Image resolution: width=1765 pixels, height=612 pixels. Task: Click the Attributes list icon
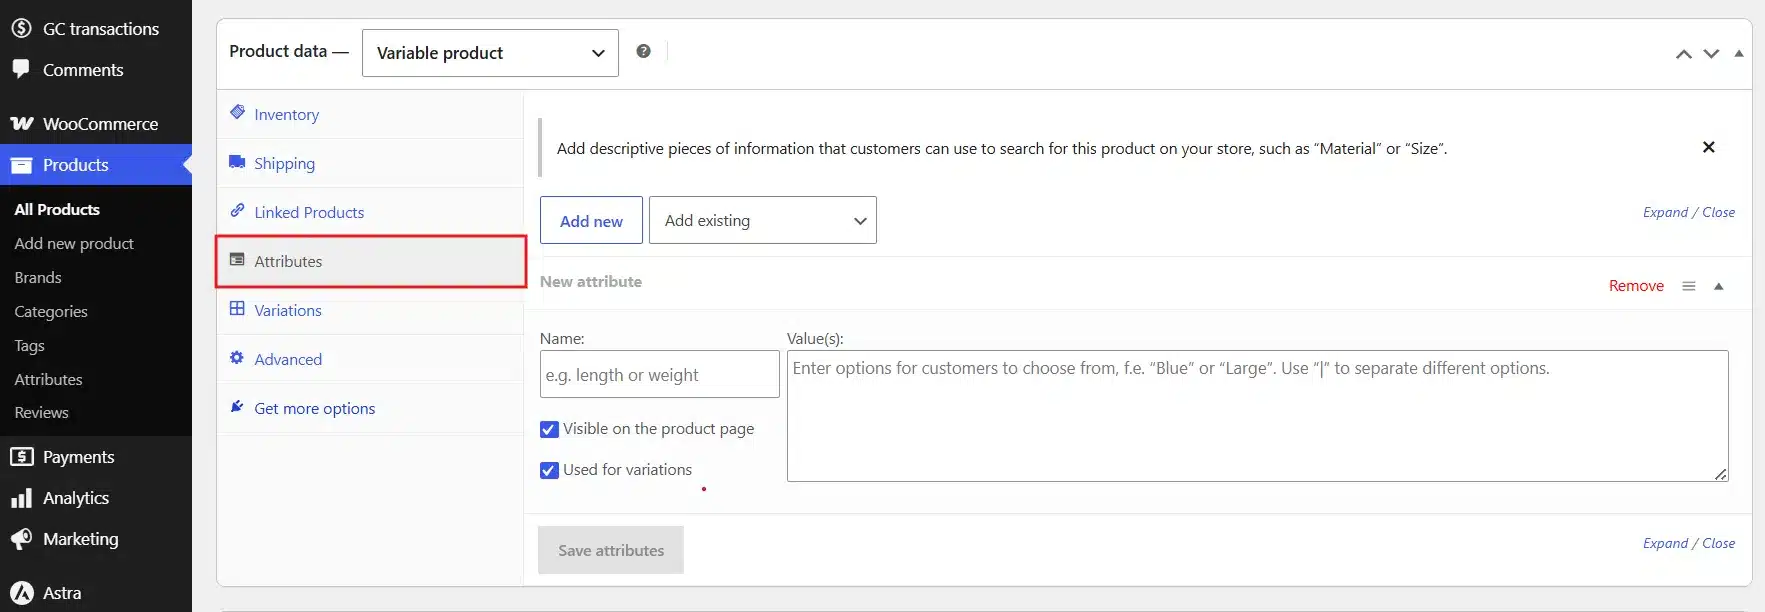[x=237, y=259]
